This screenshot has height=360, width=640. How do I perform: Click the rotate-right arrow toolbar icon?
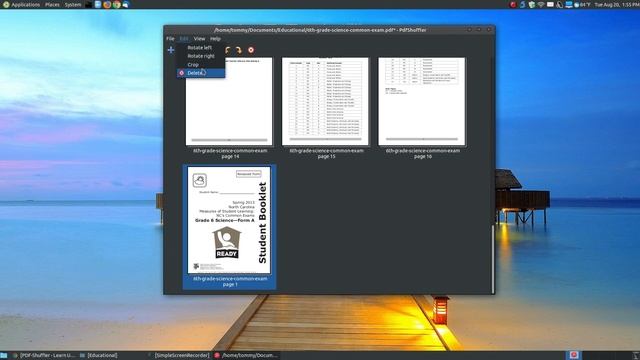coord(239,50)
